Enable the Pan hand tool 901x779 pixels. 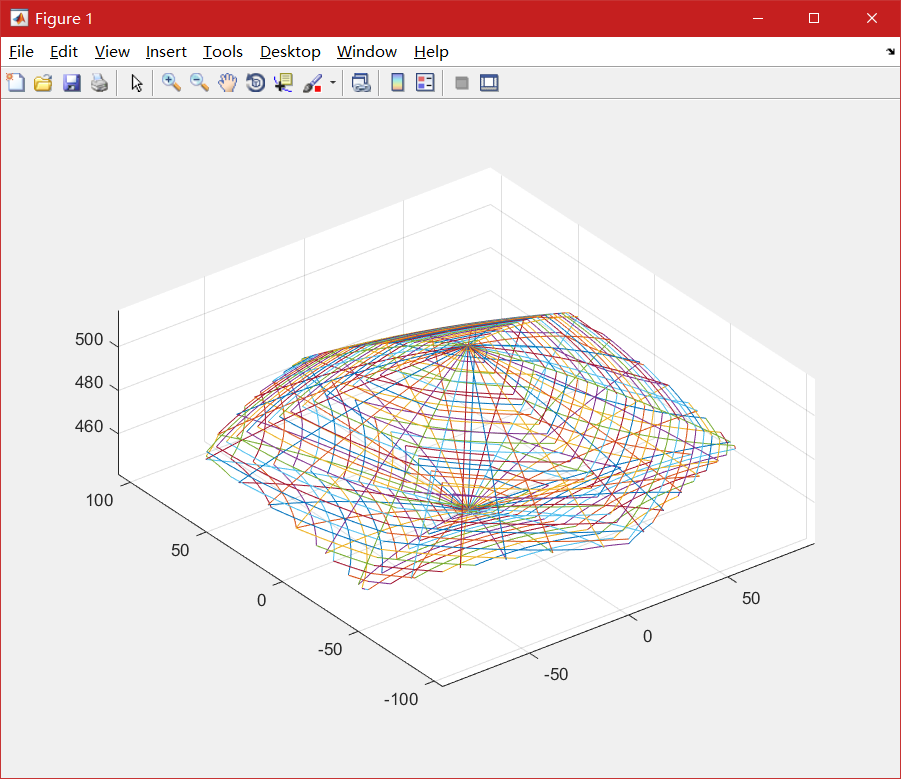click(227, 83)
